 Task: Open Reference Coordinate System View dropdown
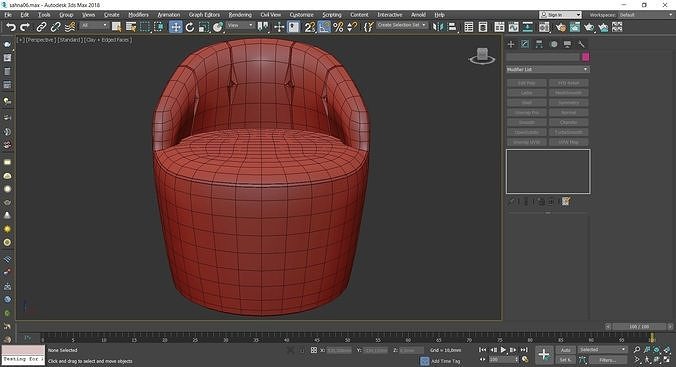(240, 25)
